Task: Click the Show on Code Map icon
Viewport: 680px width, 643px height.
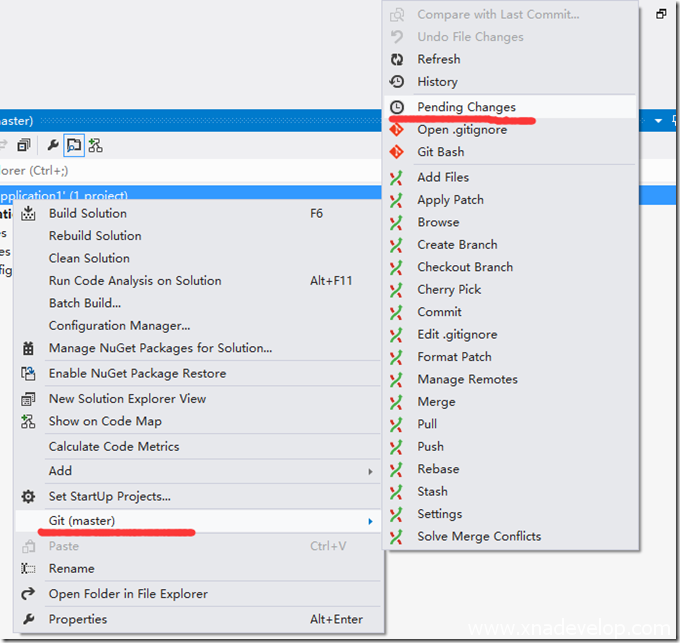Action: point(29,422)
